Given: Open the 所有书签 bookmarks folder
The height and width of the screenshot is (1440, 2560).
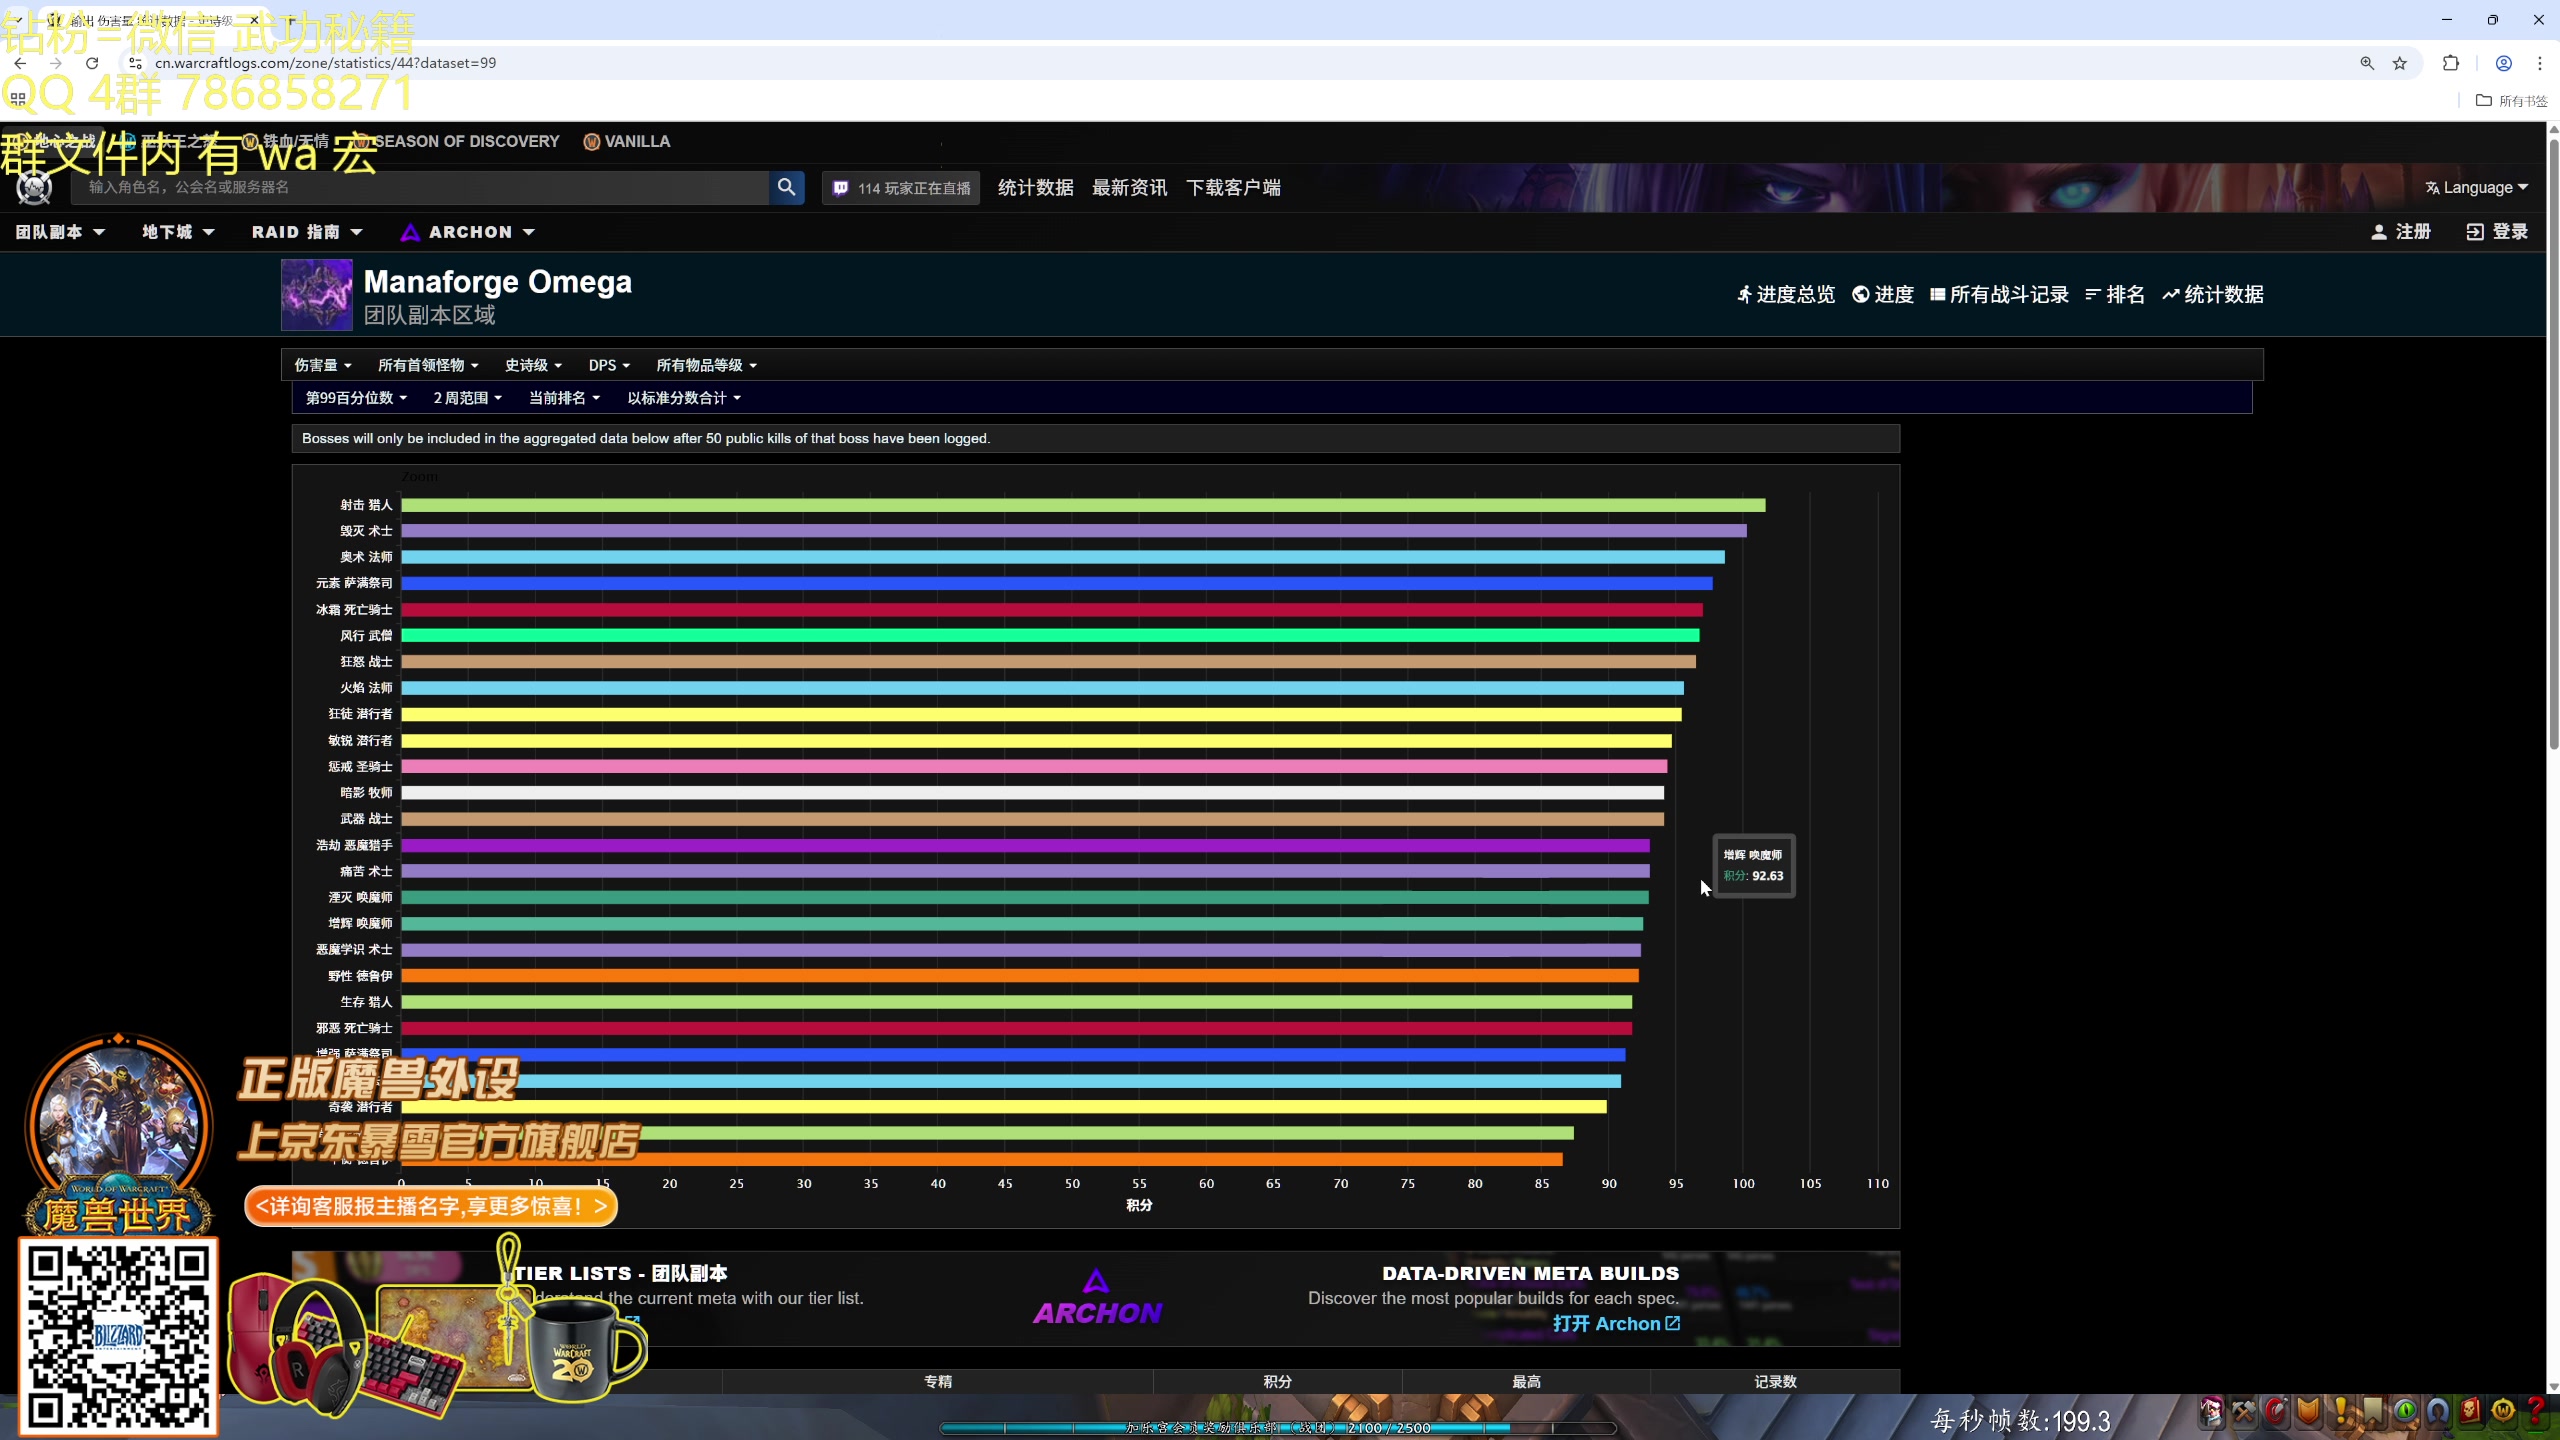Looking at the screenshot, I should 2511,100.
